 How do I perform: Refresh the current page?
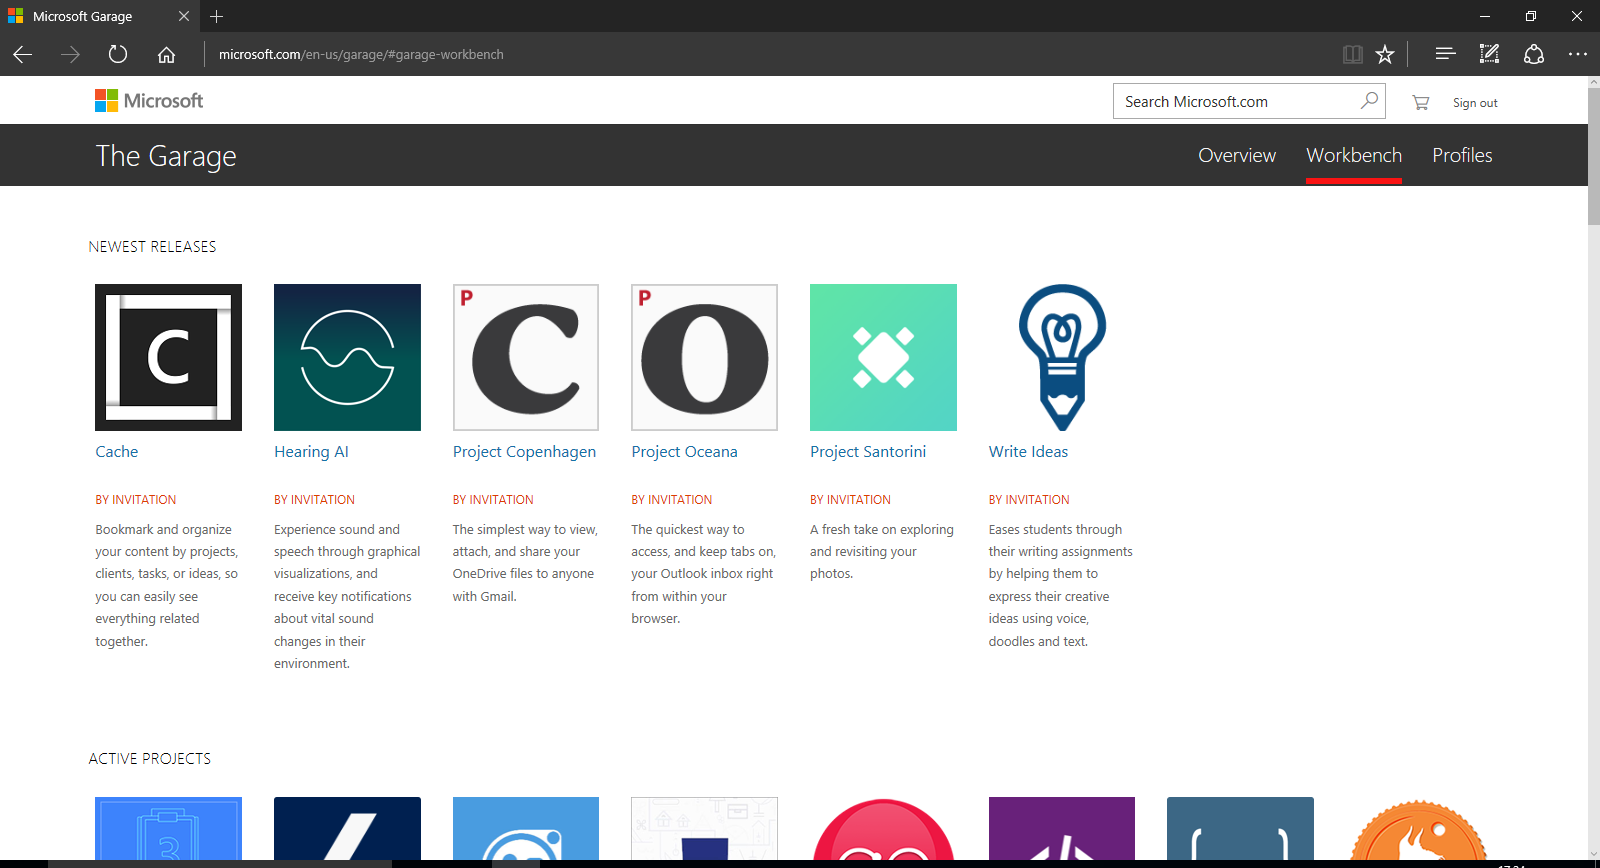coord(118,54)
